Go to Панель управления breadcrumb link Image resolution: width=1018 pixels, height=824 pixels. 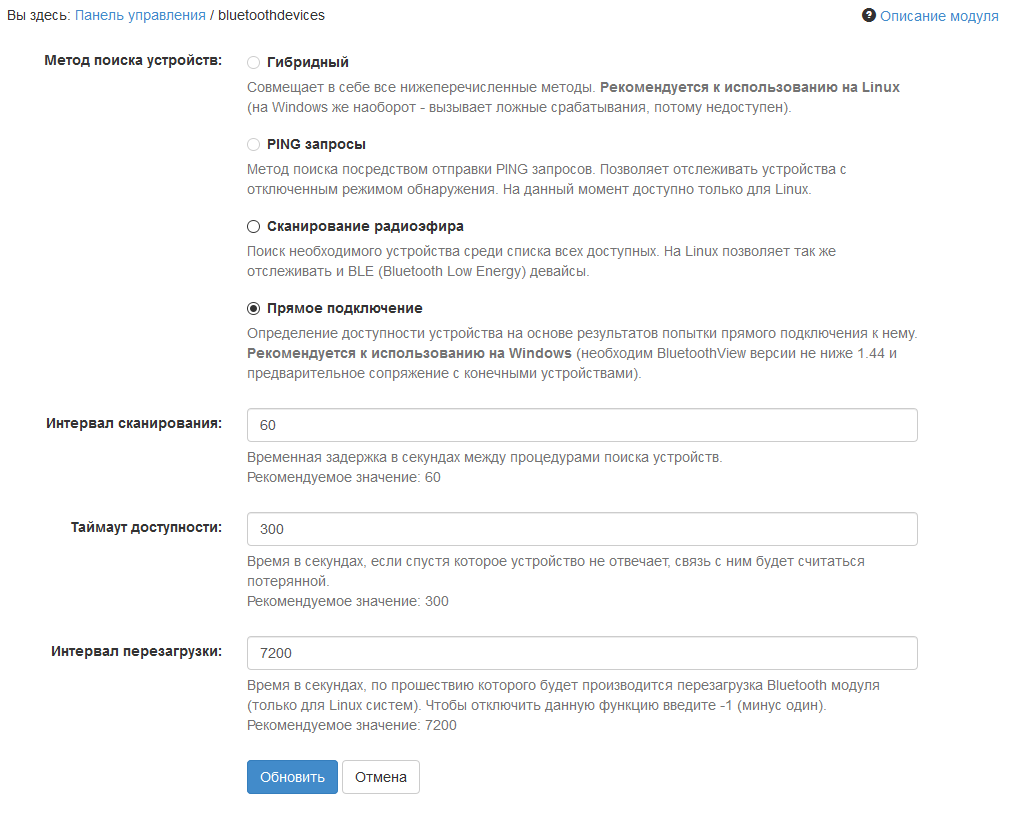[x=140, y=16]
